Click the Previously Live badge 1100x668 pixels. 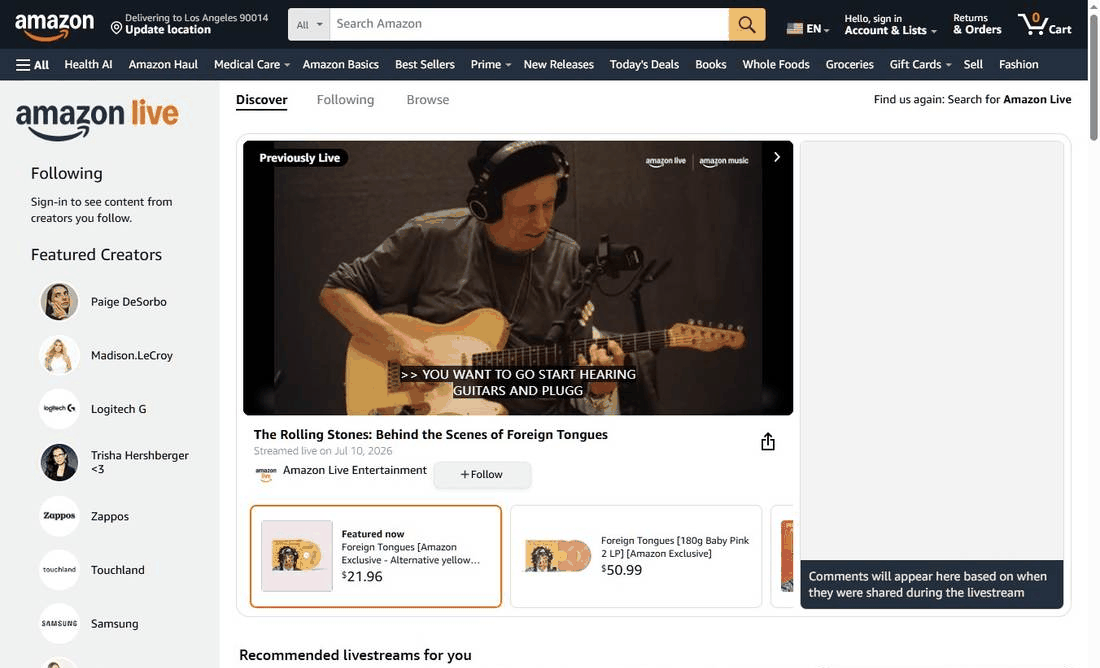pyautogui.click(x=300, y=158)
